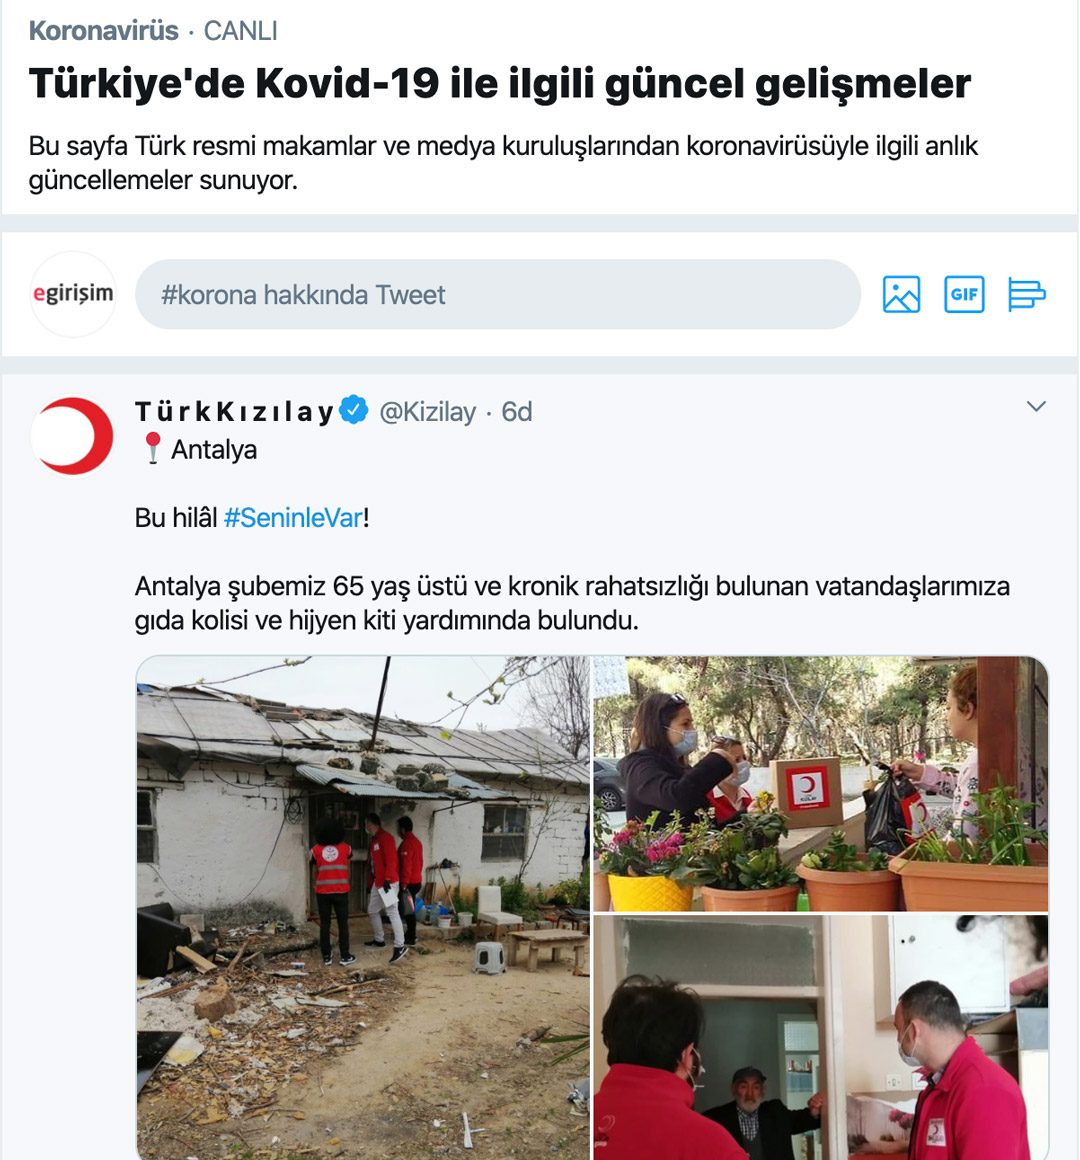Click the red location pin before Antalya
This screenshot has height=1160, width=1080.
(153, 449)
